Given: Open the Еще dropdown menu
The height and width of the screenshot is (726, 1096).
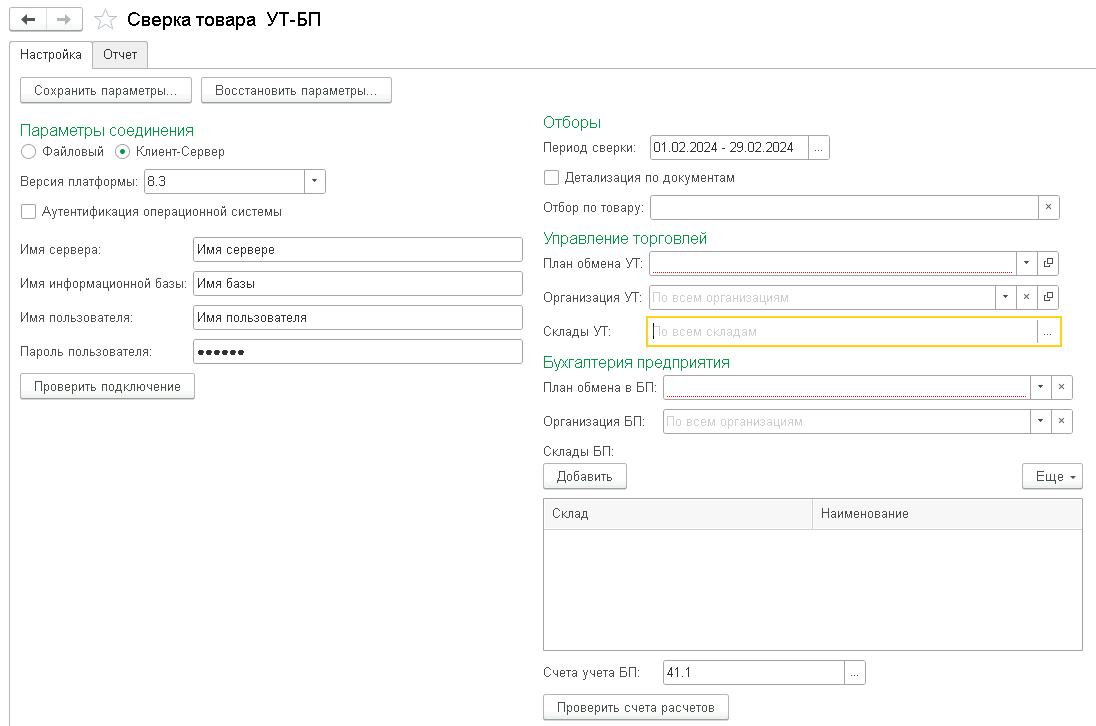Looking at the screenshot, I should tap(1052, 477).
